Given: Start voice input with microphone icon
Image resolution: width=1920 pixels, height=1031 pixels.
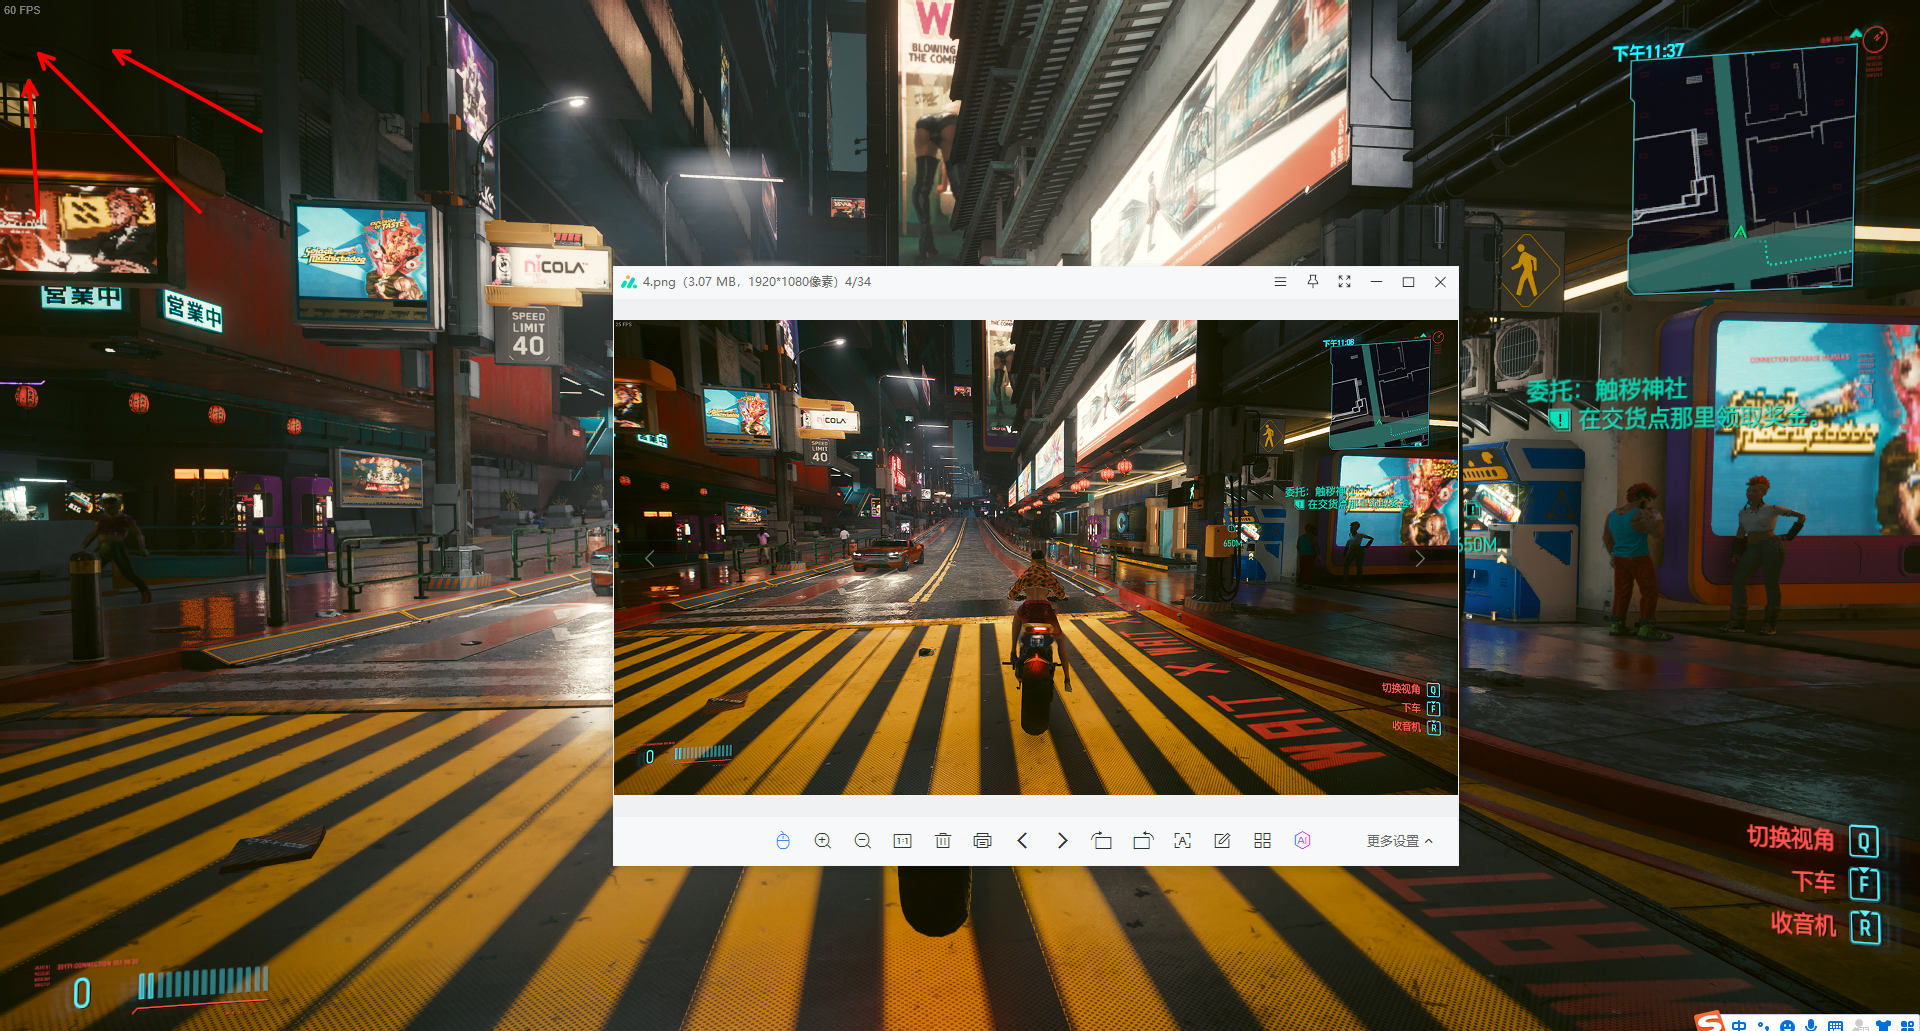Looking at the screenshot, I should tap(1811, 1025).
